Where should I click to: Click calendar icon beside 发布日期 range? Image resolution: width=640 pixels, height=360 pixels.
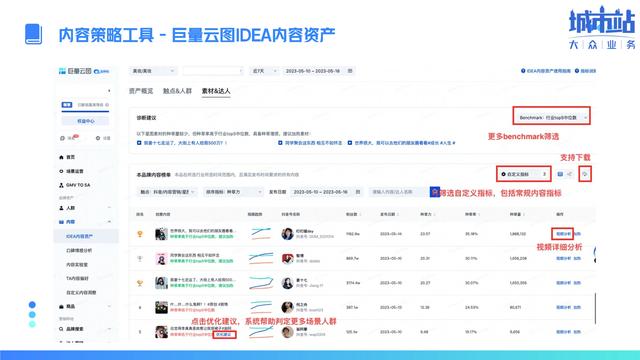click(358, 192)
